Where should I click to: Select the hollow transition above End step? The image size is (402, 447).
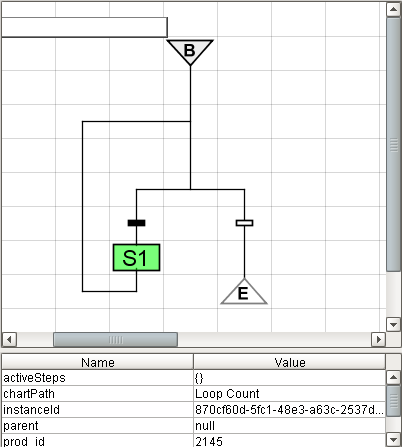244,223
